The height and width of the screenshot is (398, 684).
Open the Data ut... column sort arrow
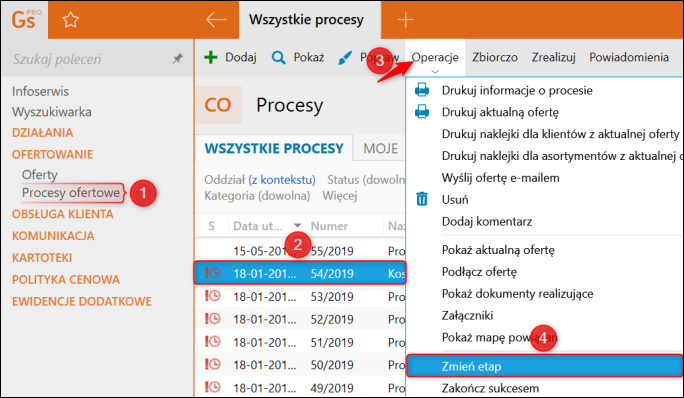point(298,226)
